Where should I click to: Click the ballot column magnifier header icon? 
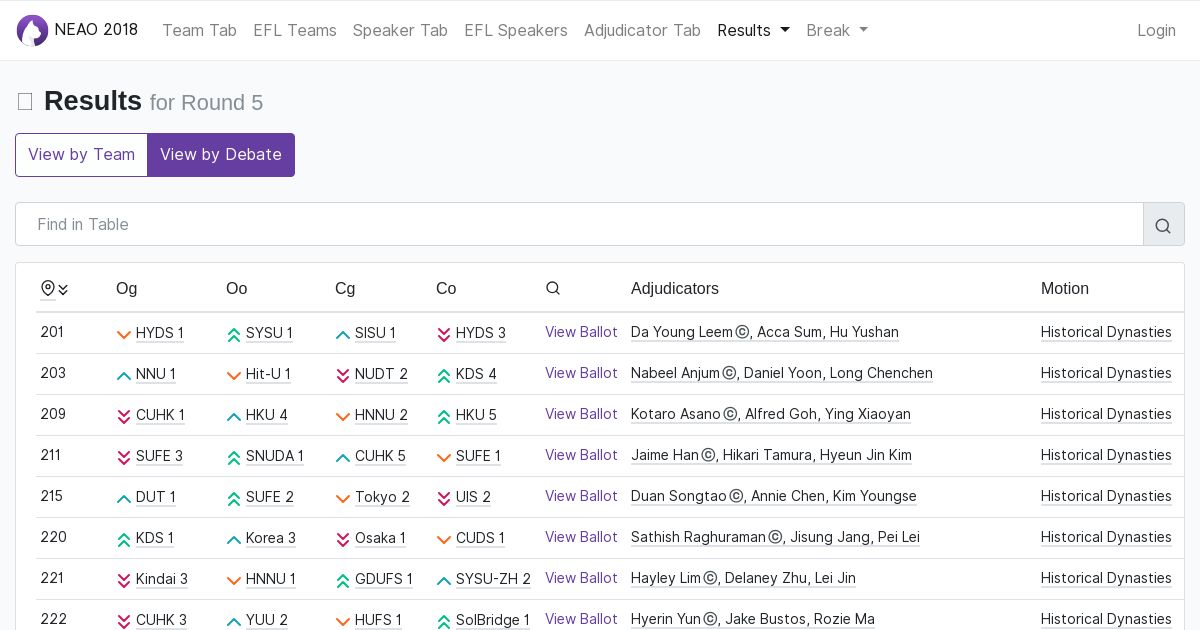[553, 288]
